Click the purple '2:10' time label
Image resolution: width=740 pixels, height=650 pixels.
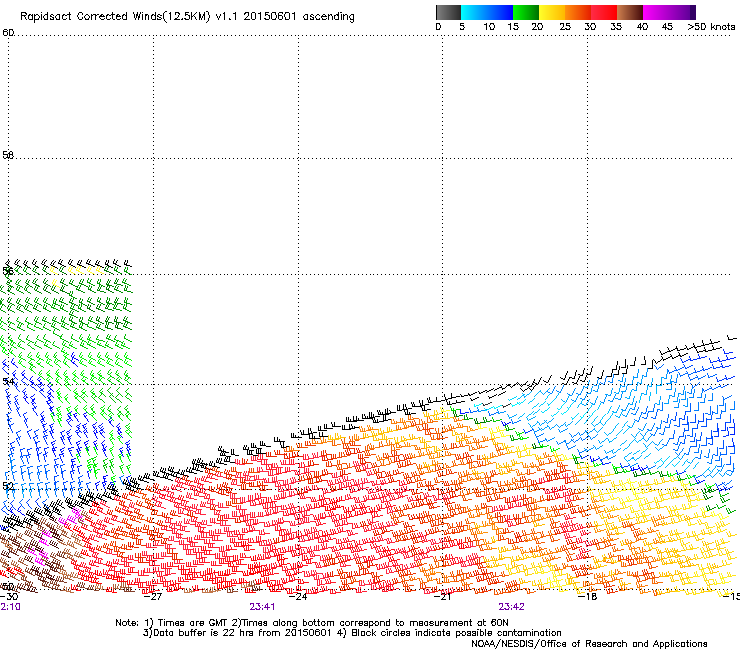[10, 607]
